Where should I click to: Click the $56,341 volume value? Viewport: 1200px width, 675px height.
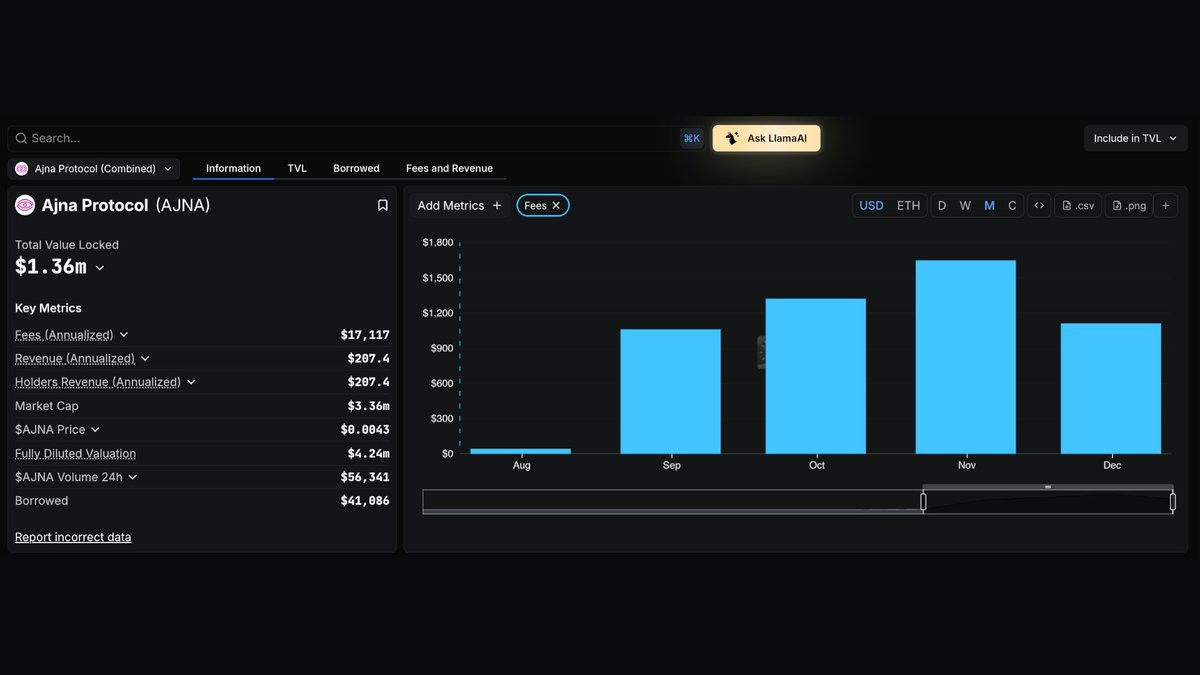click(x=365, y=477)
